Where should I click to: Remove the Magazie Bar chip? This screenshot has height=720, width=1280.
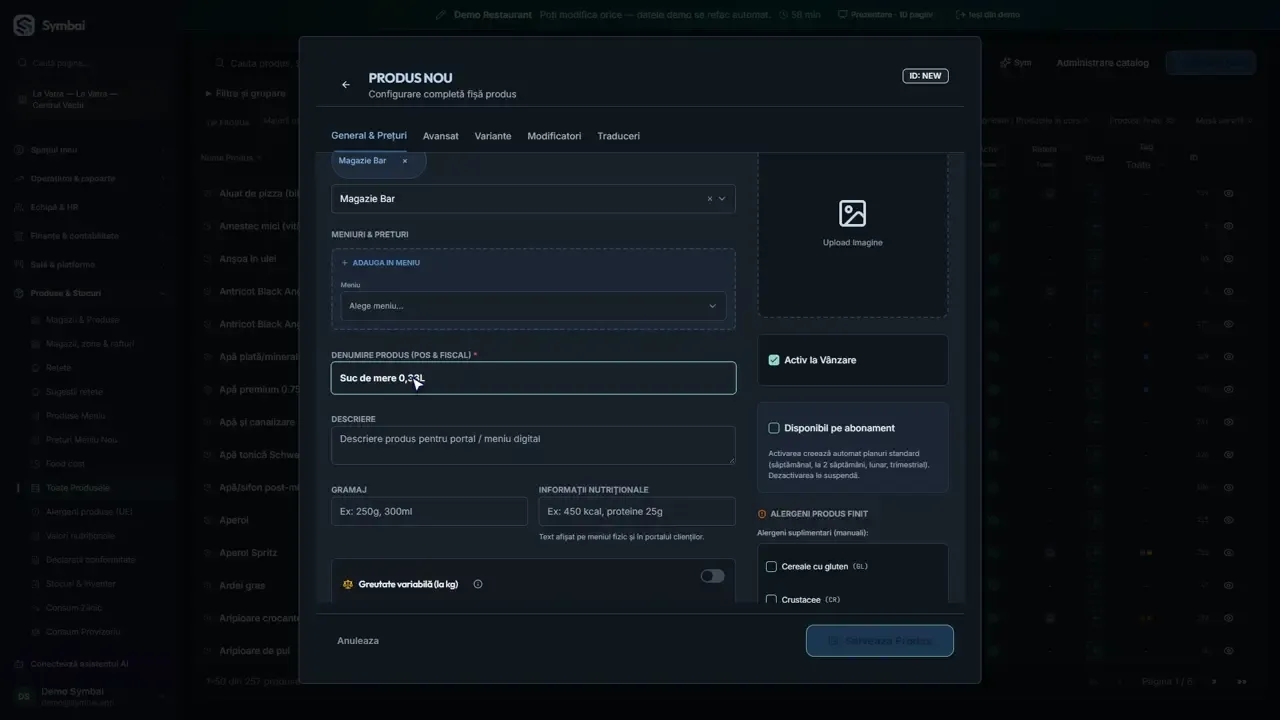click(405, 161)
